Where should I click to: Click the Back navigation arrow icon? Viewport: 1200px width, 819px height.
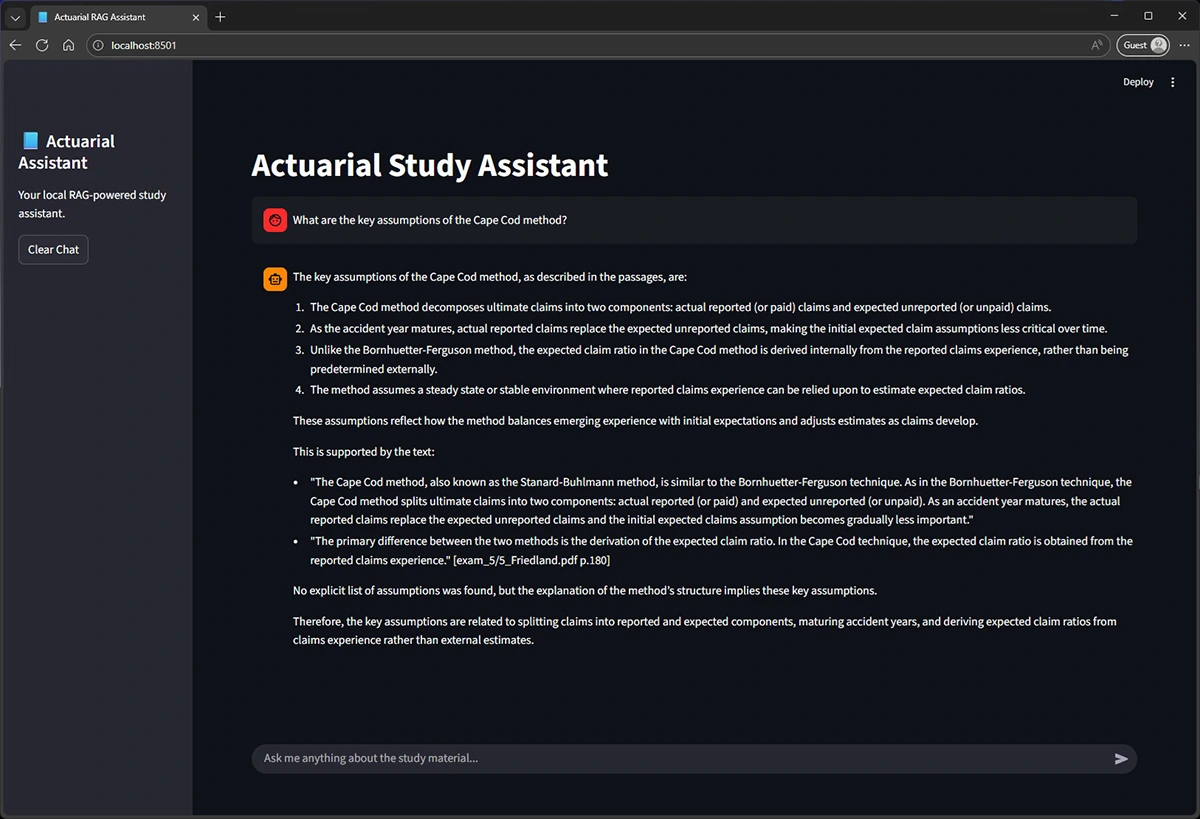click(x=14, y=45)
